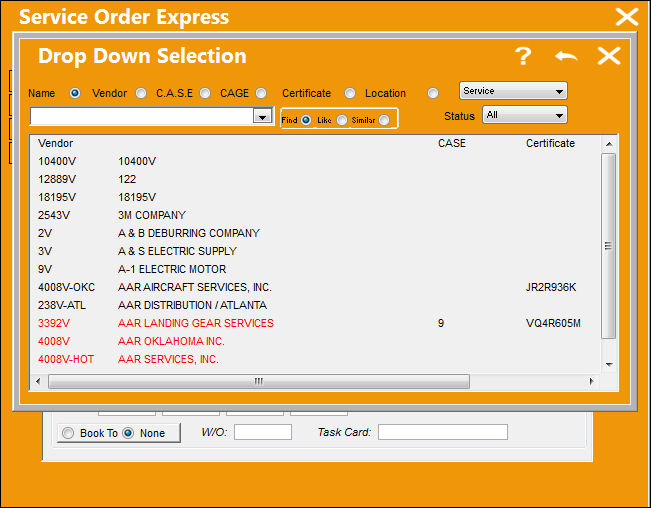The height and width of the screenshot is (508, 651).
Task: Select vendor row 10400V
Action: [316, 161]
